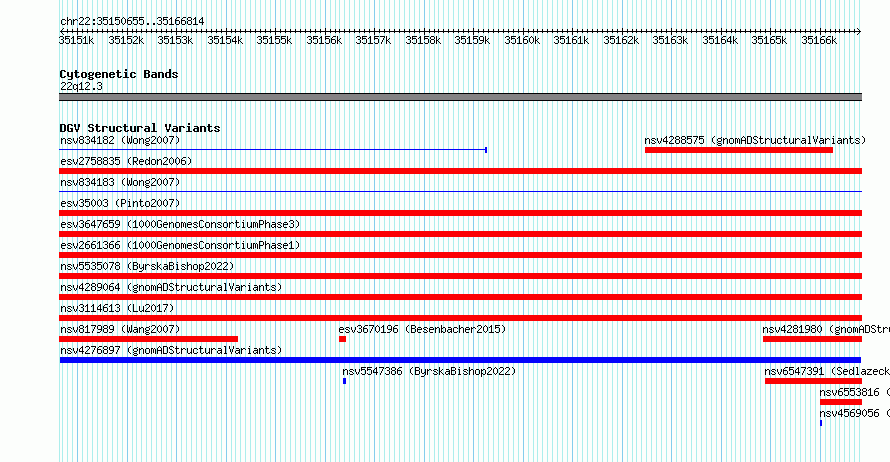Image resolution: width=890 pixels, height=462 pixels.
Task: Select the red nsv3114613 (Lu2017) bar
Action: [x=460, y=318]
